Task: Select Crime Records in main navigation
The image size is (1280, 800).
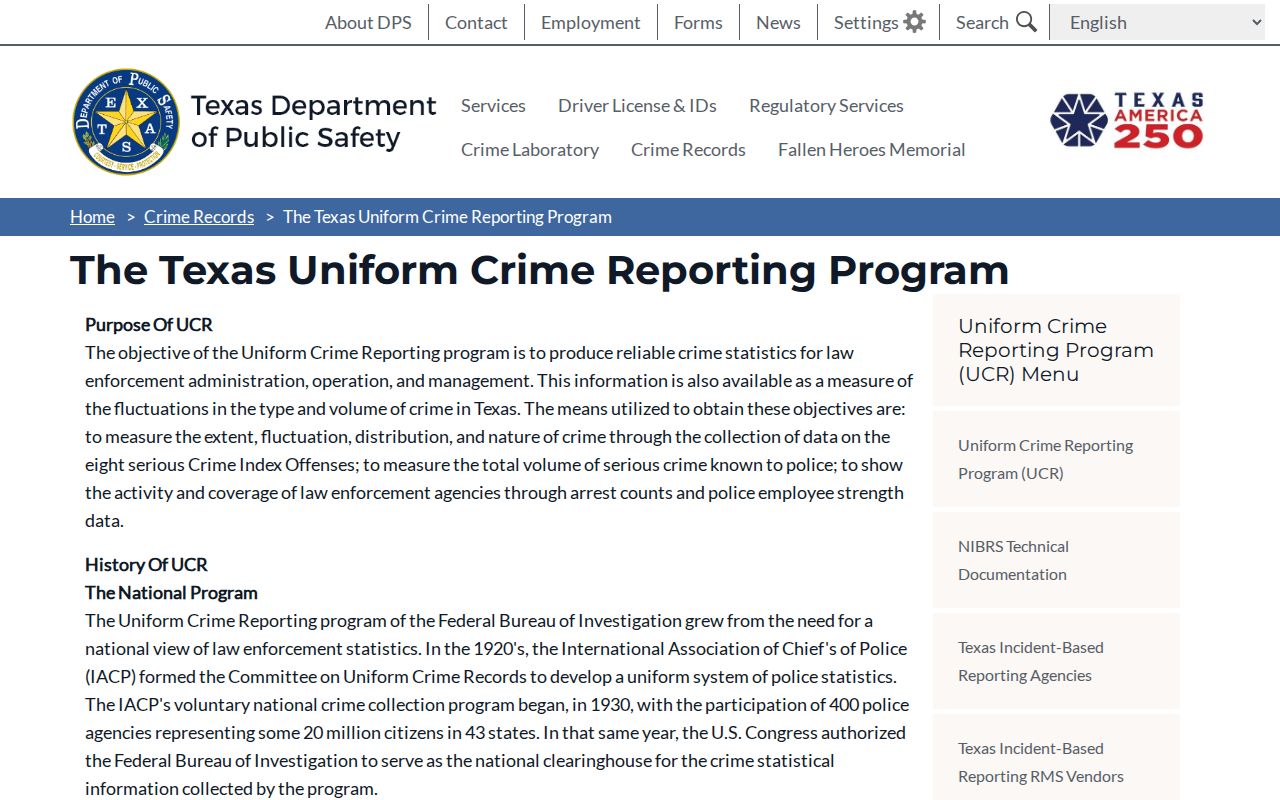Action: [688, 149]
